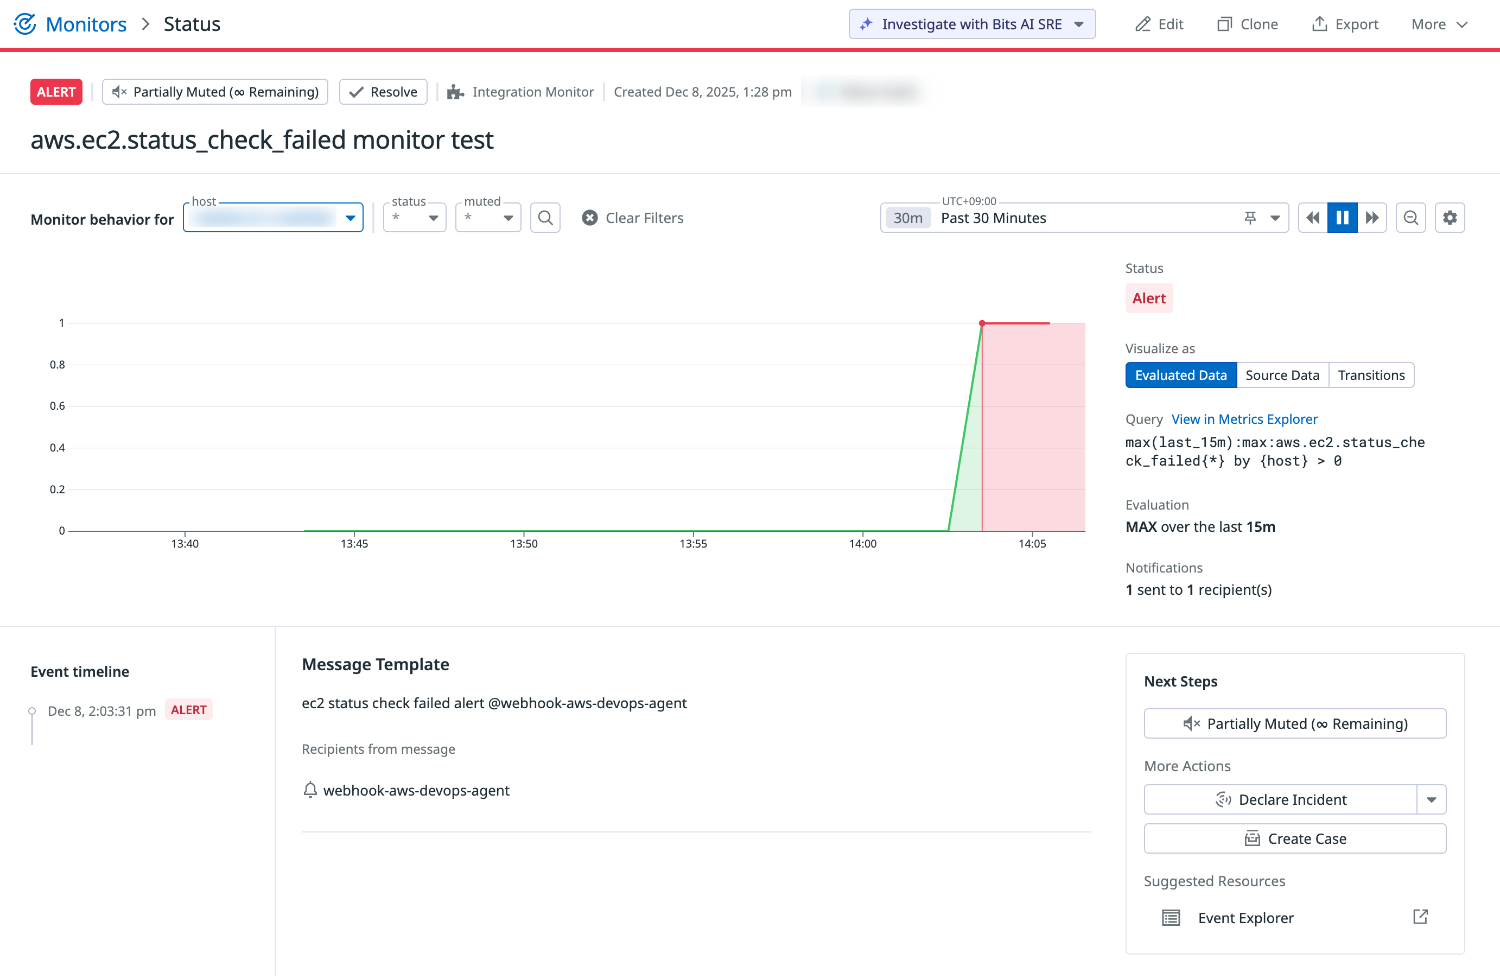Open the More menu
The image size is (1500, 976).
point(1439,24)
